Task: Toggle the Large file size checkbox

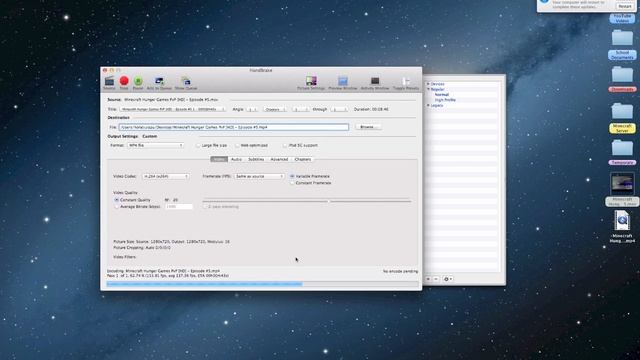Action: point(198,145)
